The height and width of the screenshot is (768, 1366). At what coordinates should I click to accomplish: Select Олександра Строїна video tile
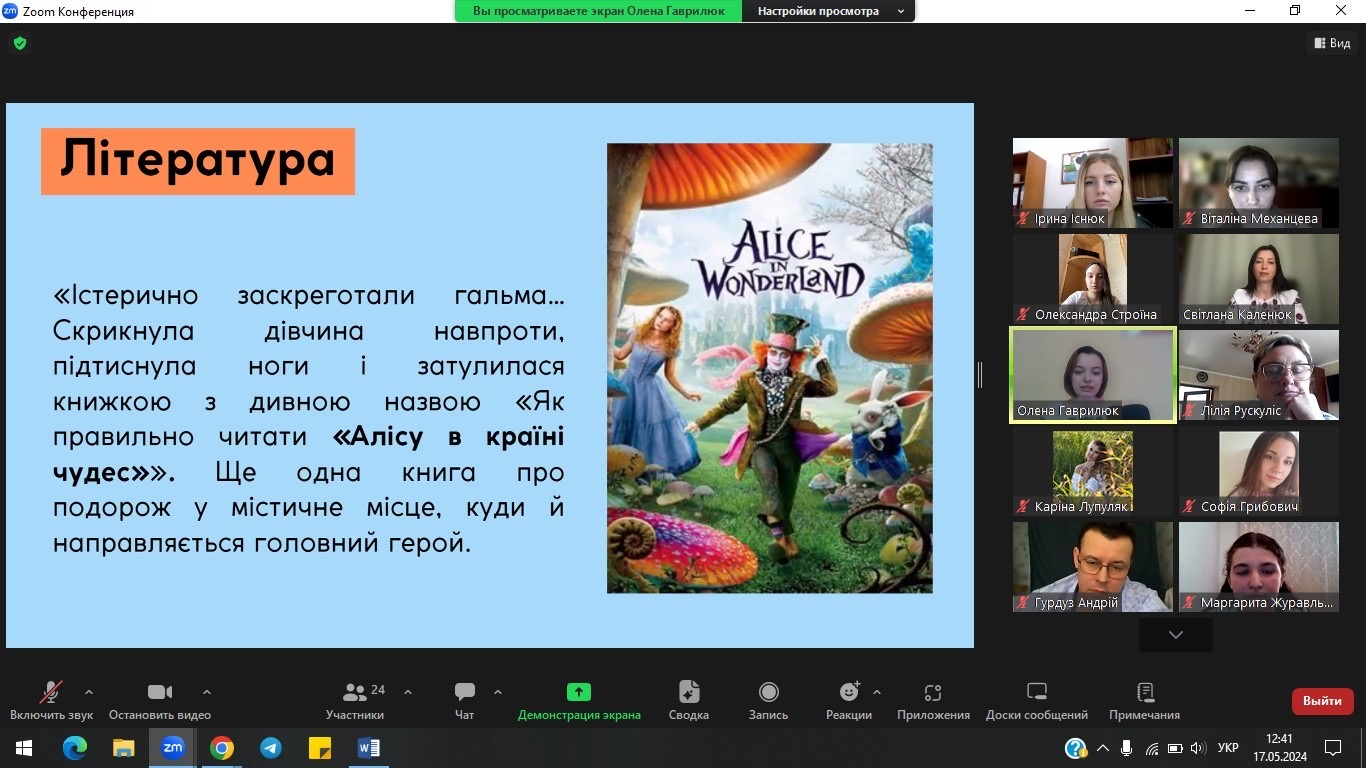1093,279
